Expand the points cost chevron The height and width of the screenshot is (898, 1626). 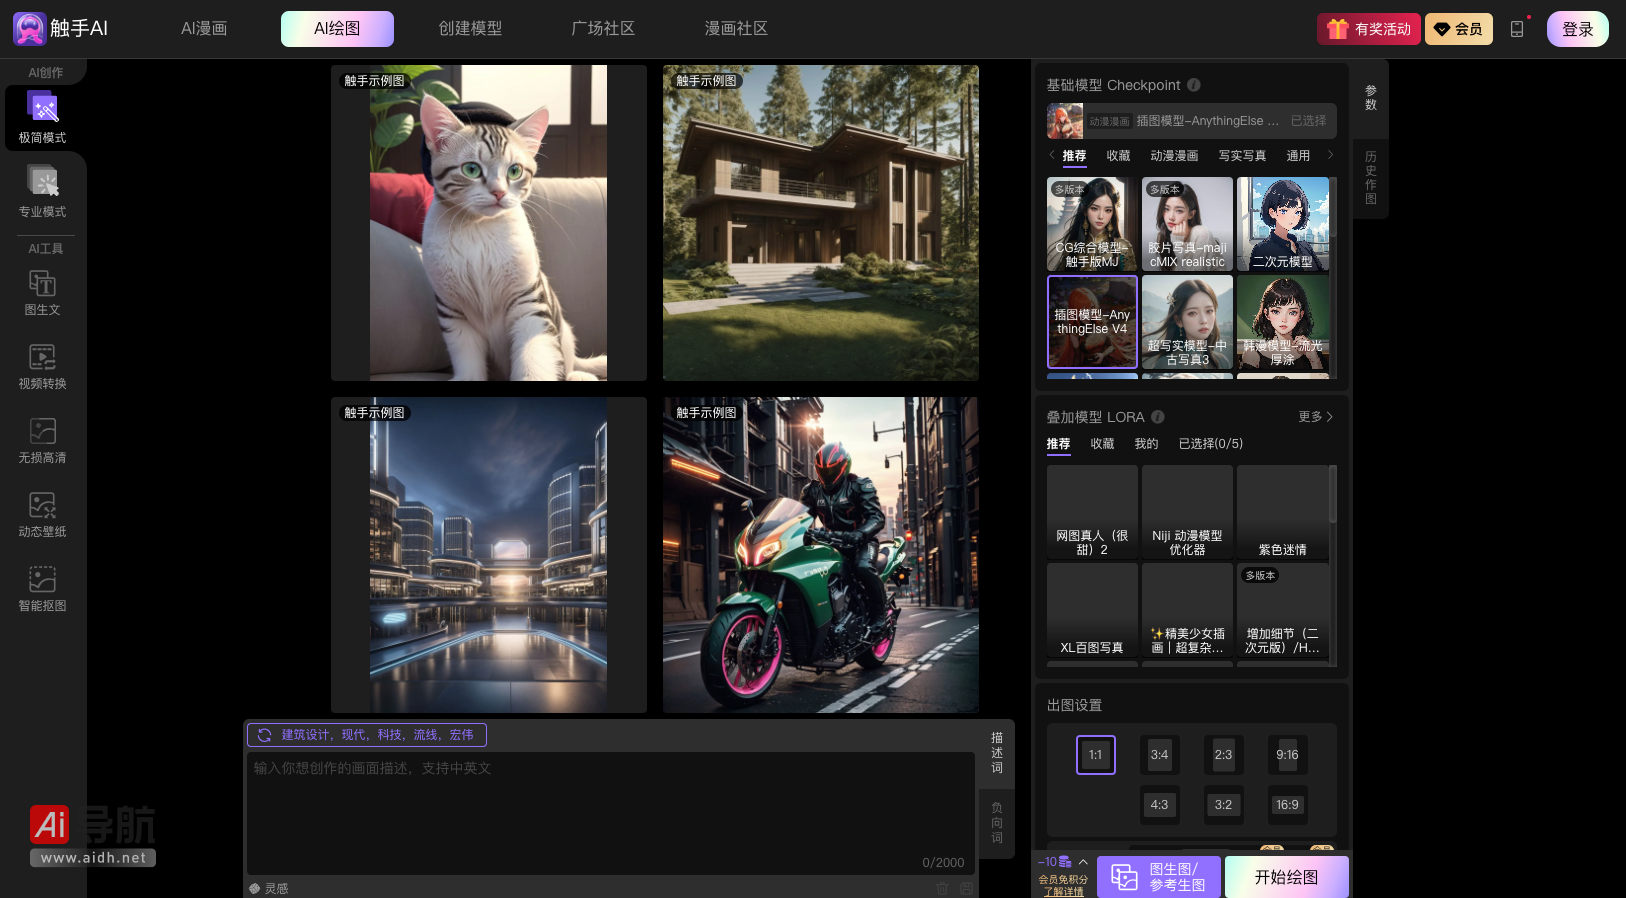(1083, 862)
